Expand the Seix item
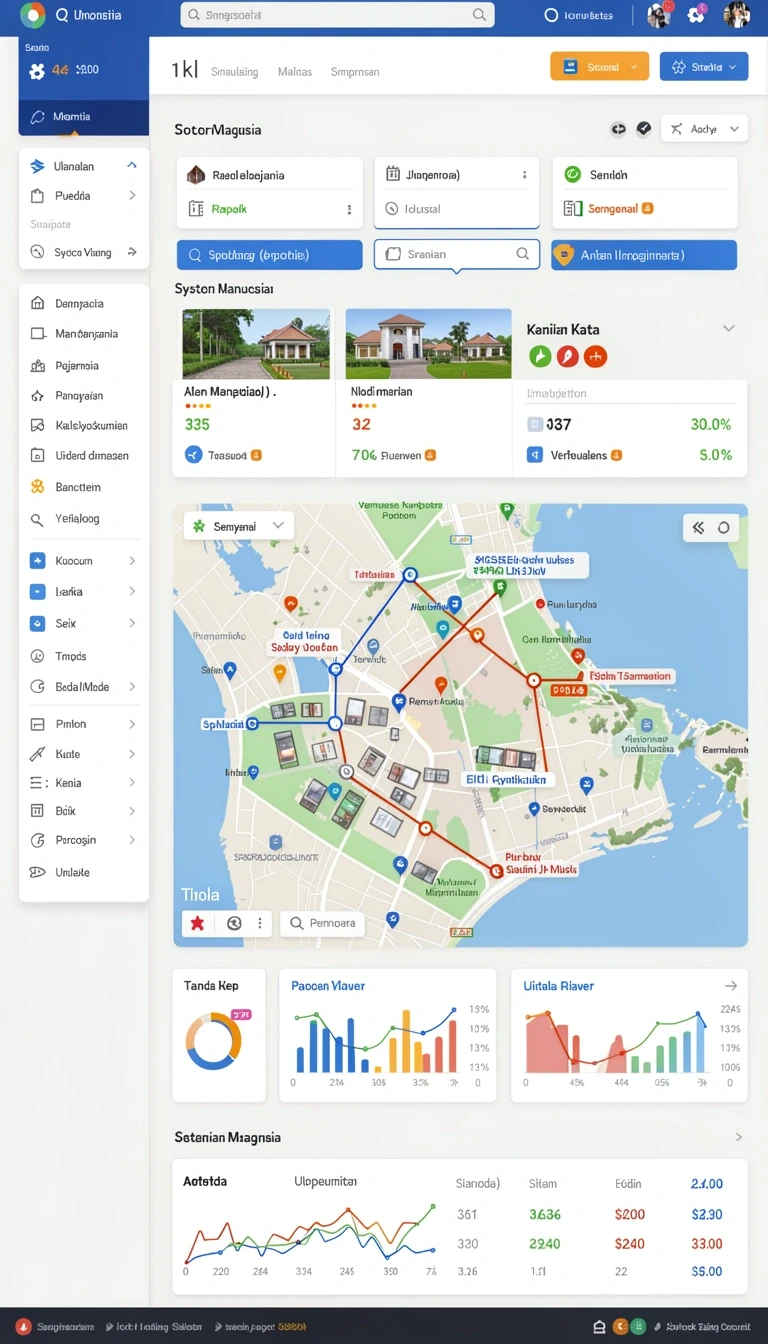Screen dimensions: 768x1344 pyautogui.click(x=132, y=623)
